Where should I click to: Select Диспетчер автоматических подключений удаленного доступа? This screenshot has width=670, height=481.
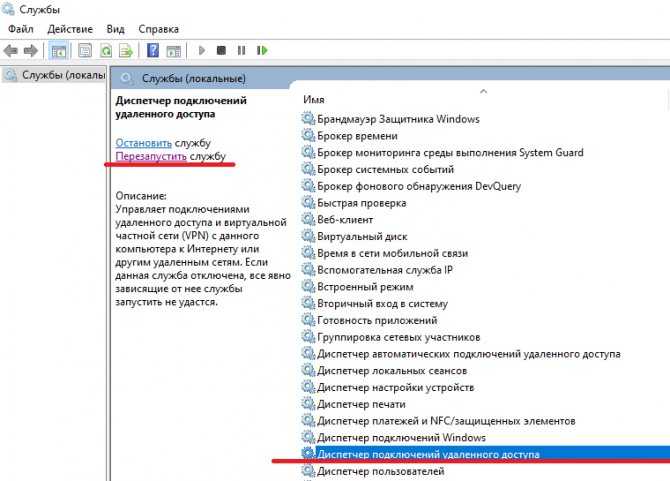(469, 354)
